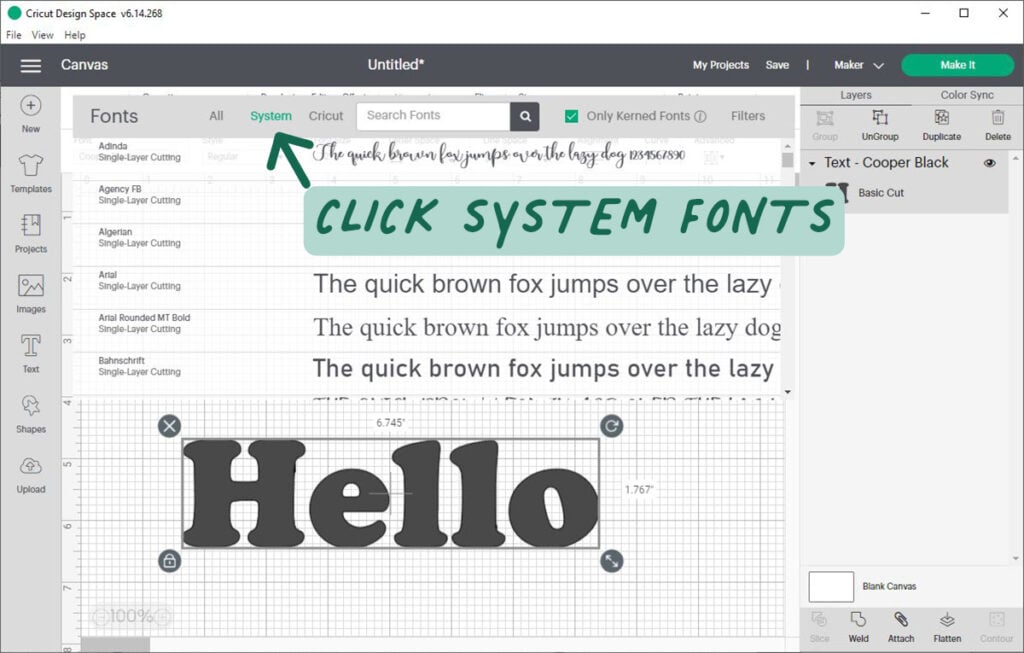Collapse the Text - Cooper Black layer group
Viewport: 1024px width, 653px height.
pos(812,163)
